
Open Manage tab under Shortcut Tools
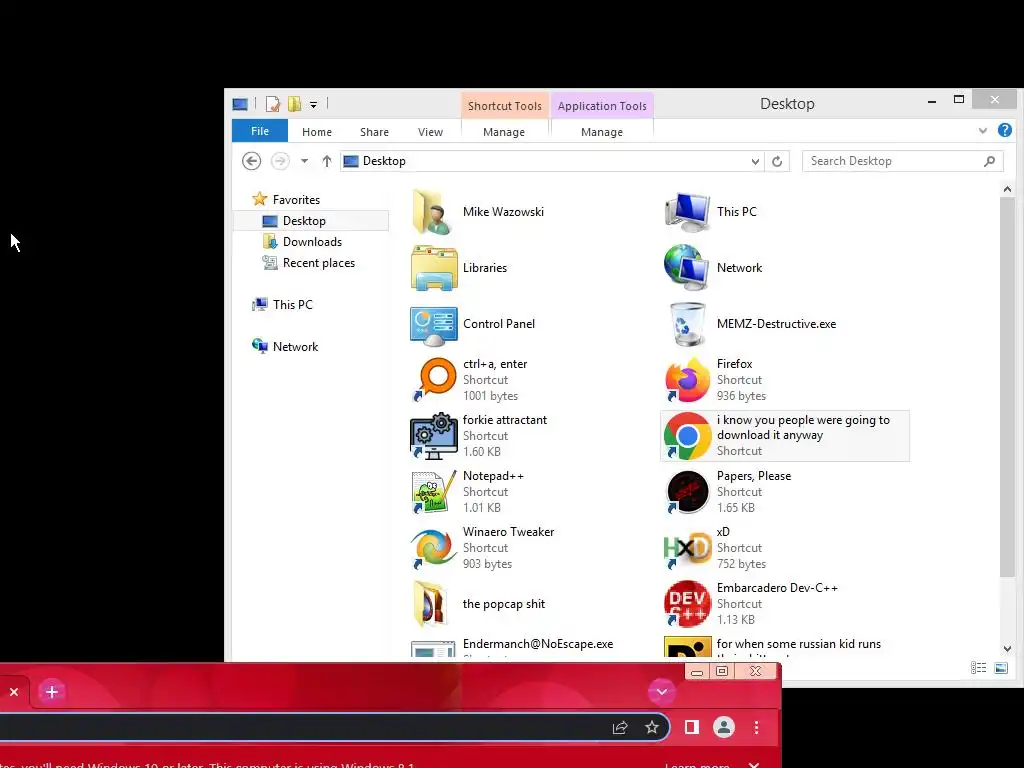pos(504,132)
